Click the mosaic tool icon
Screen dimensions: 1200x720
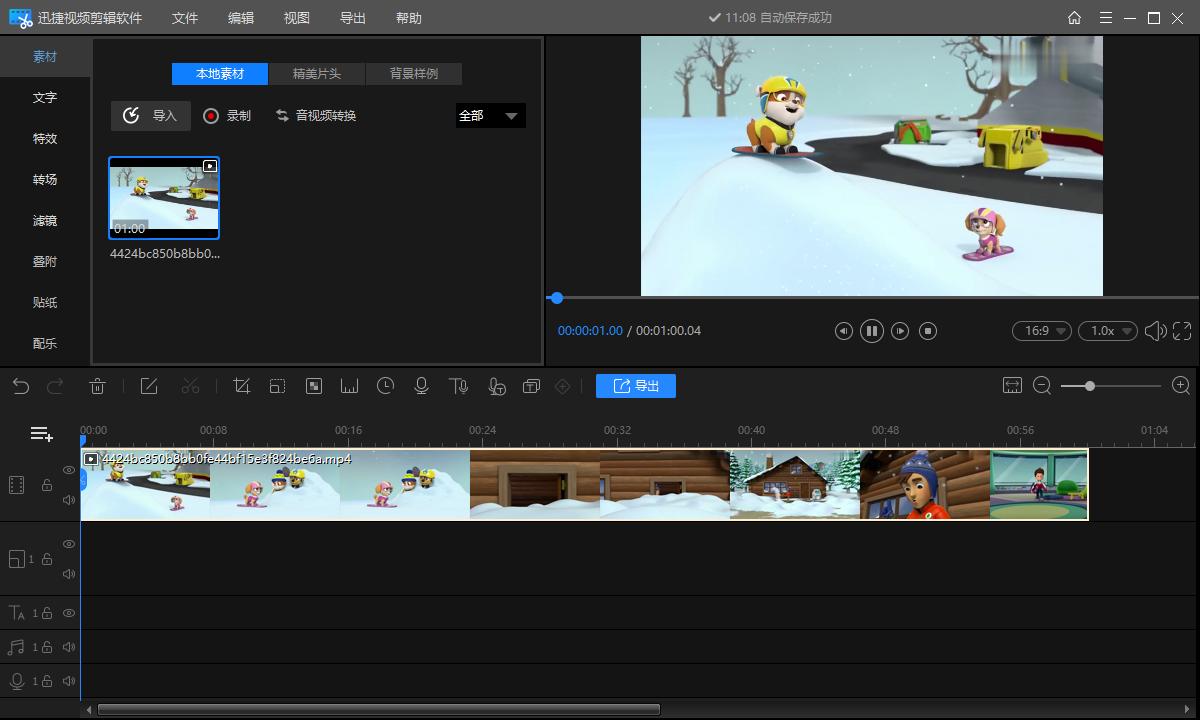click(314, 386)
